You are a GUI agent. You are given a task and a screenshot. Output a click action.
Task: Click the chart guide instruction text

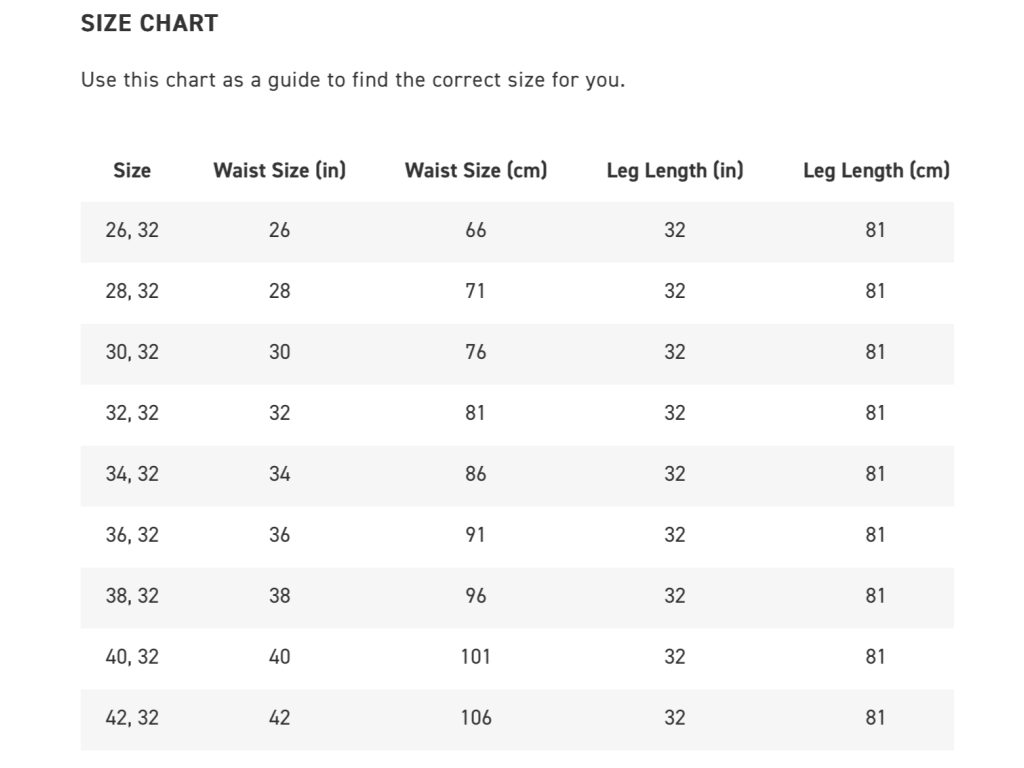click(352, 80)
